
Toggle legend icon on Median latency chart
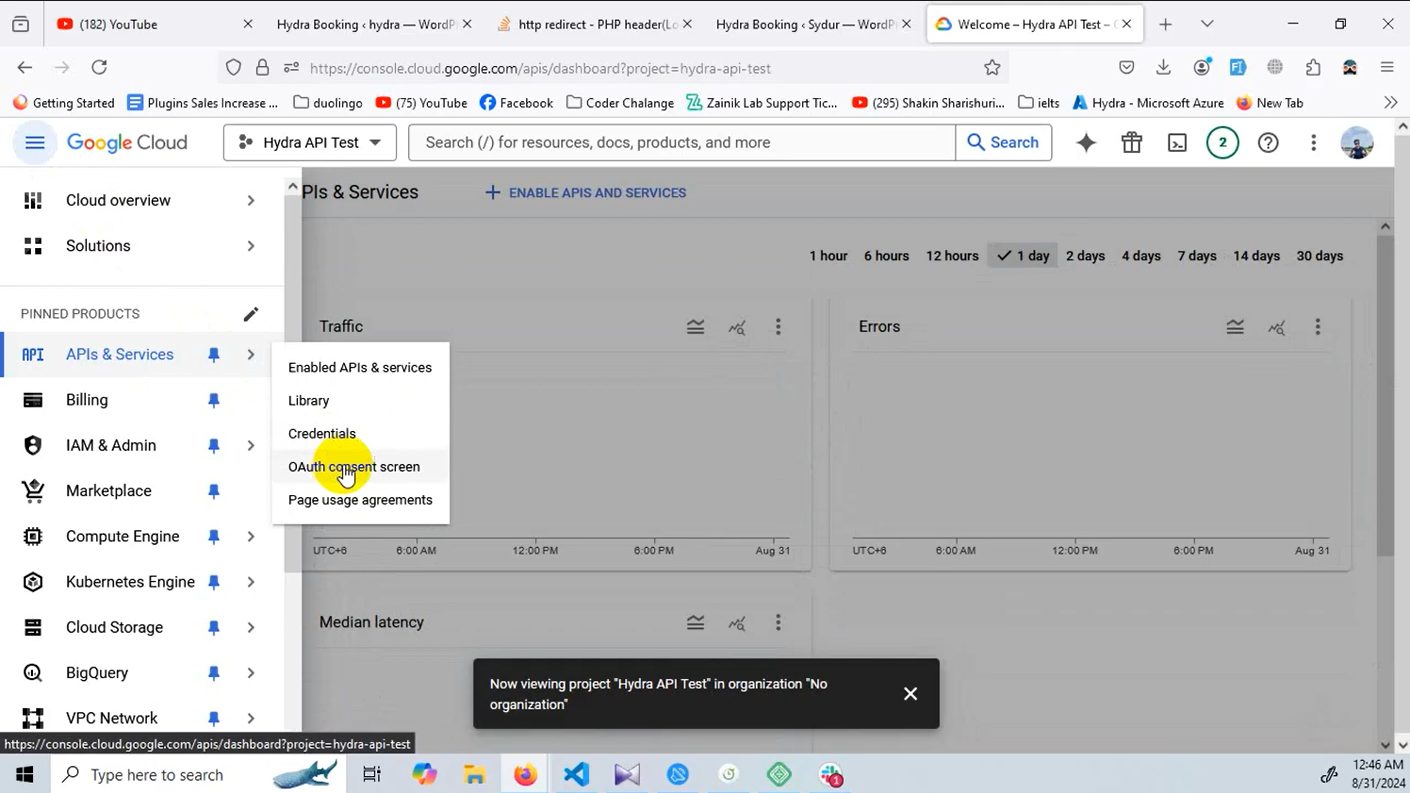pyautogui.click(x=696, y=623)
